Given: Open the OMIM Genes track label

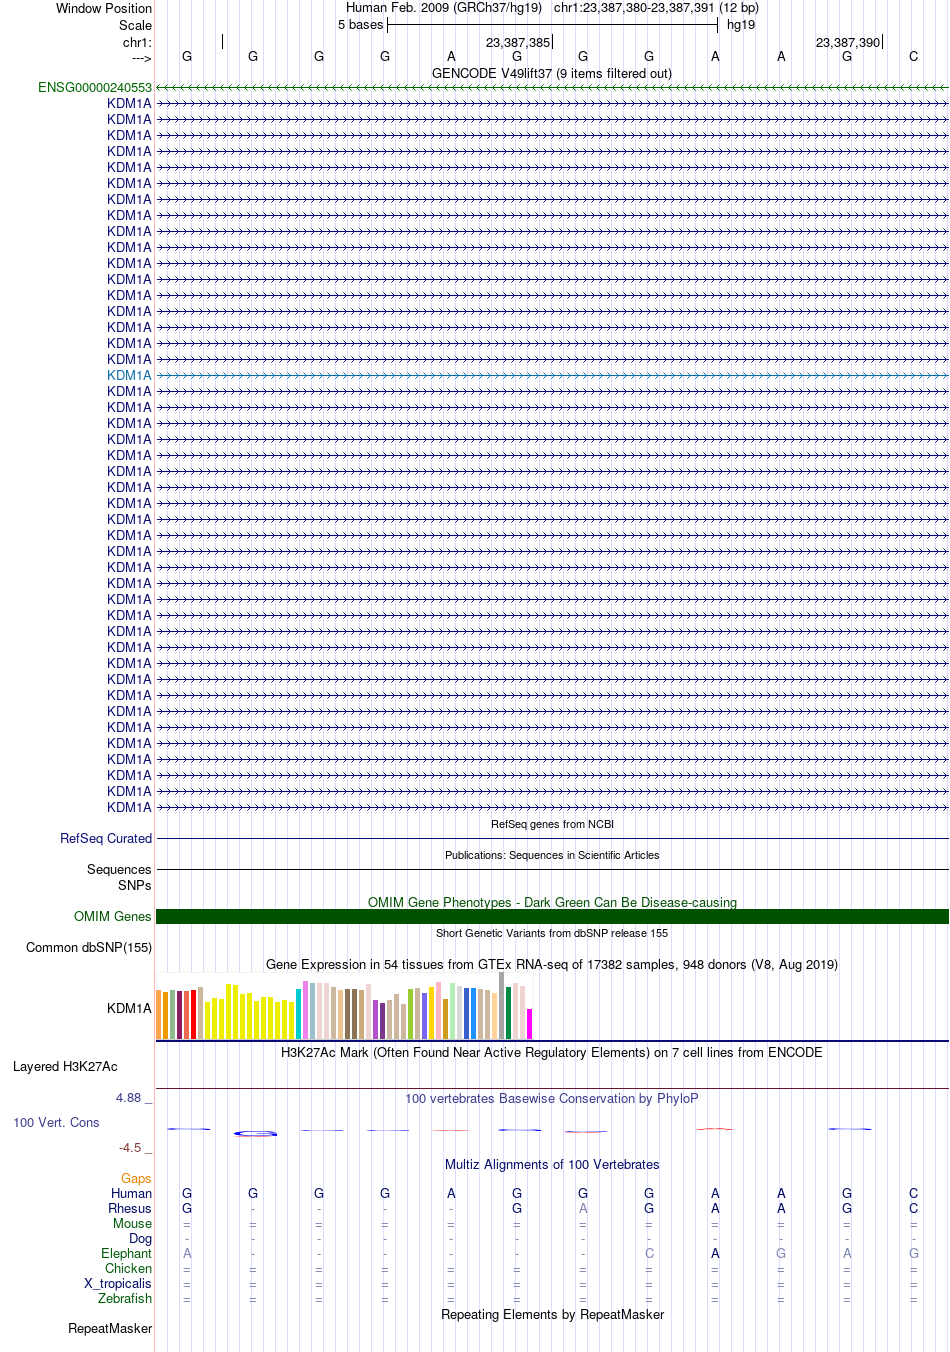Looking at the screenshot, I should pos(113,917).
